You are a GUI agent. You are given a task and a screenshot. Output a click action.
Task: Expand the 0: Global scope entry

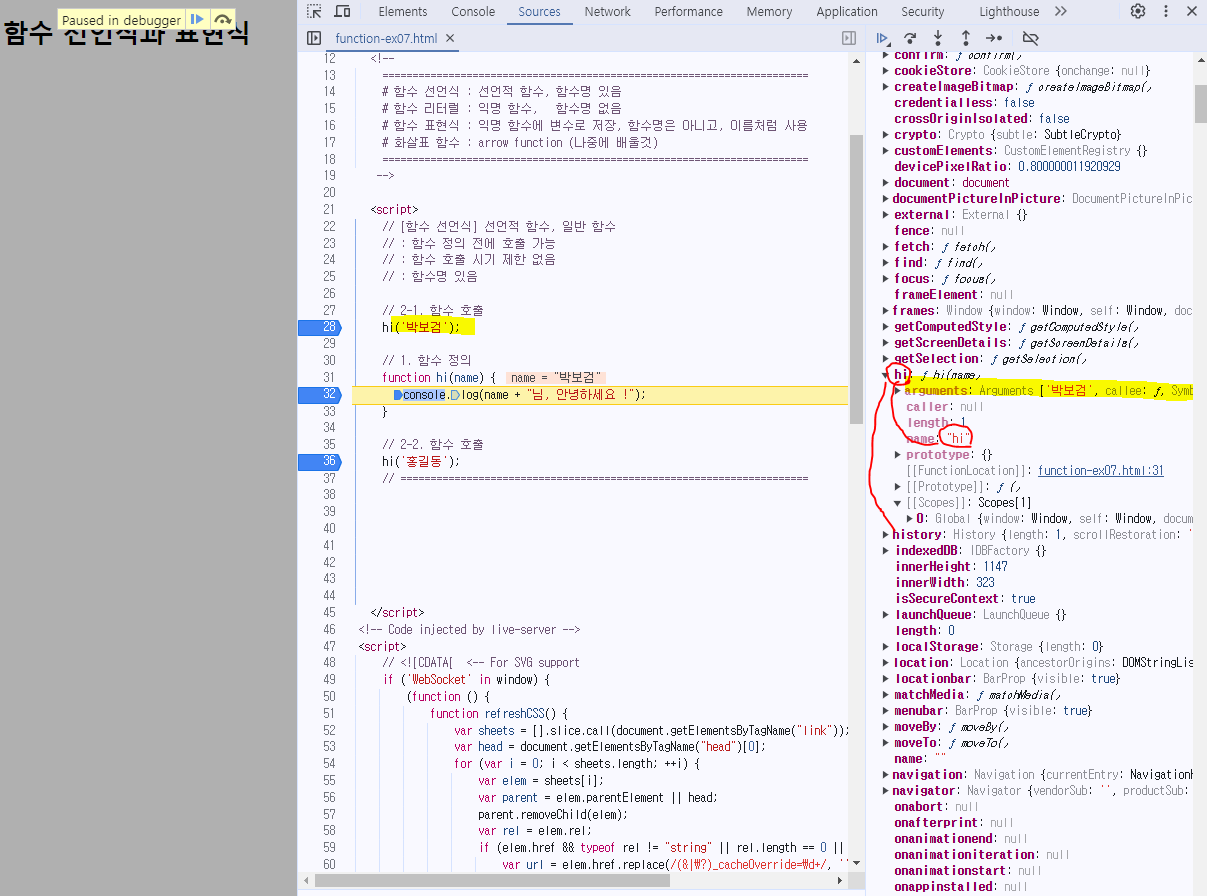point(910,519)
